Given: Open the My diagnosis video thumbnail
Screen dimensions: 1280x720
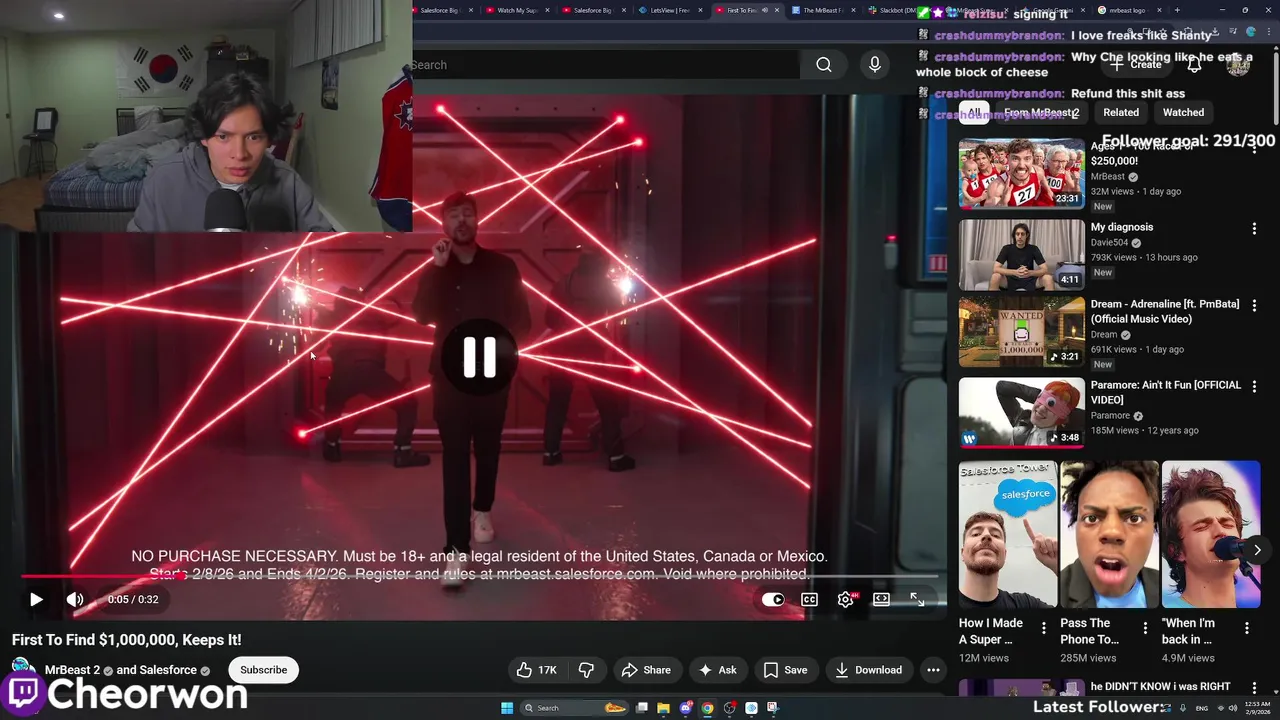Looking at the screenshot, I should [1021, 253].
